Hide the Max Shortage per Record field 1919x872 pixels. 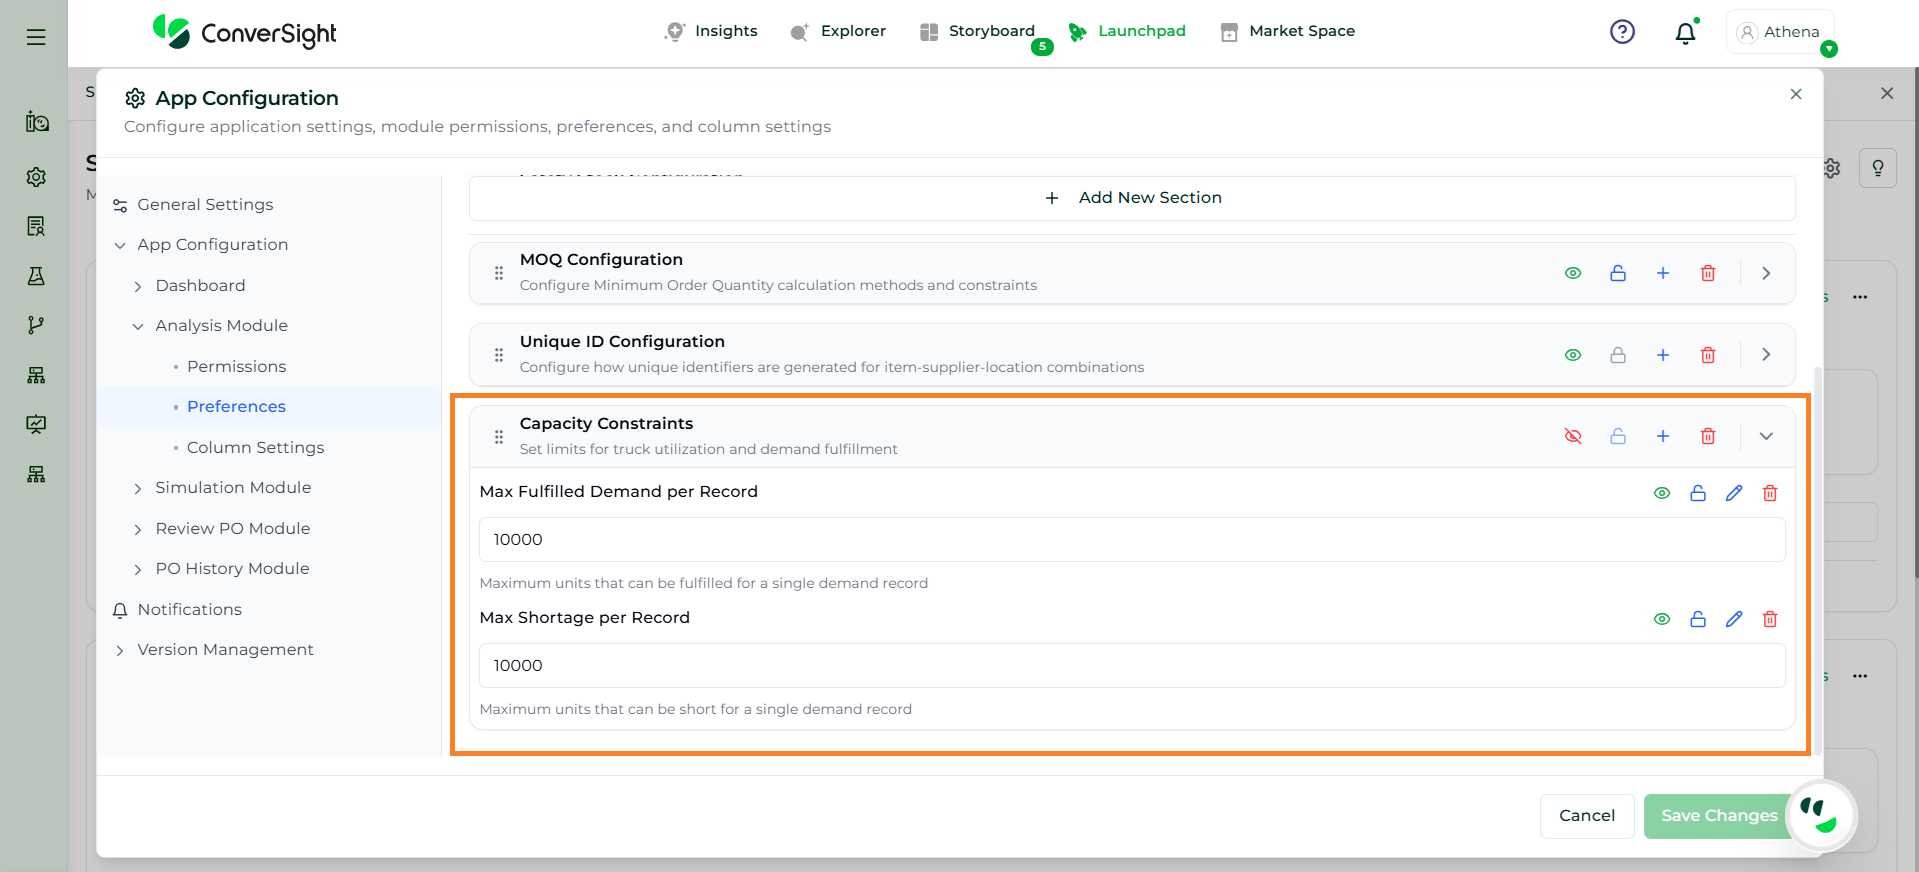(1662, 619)
